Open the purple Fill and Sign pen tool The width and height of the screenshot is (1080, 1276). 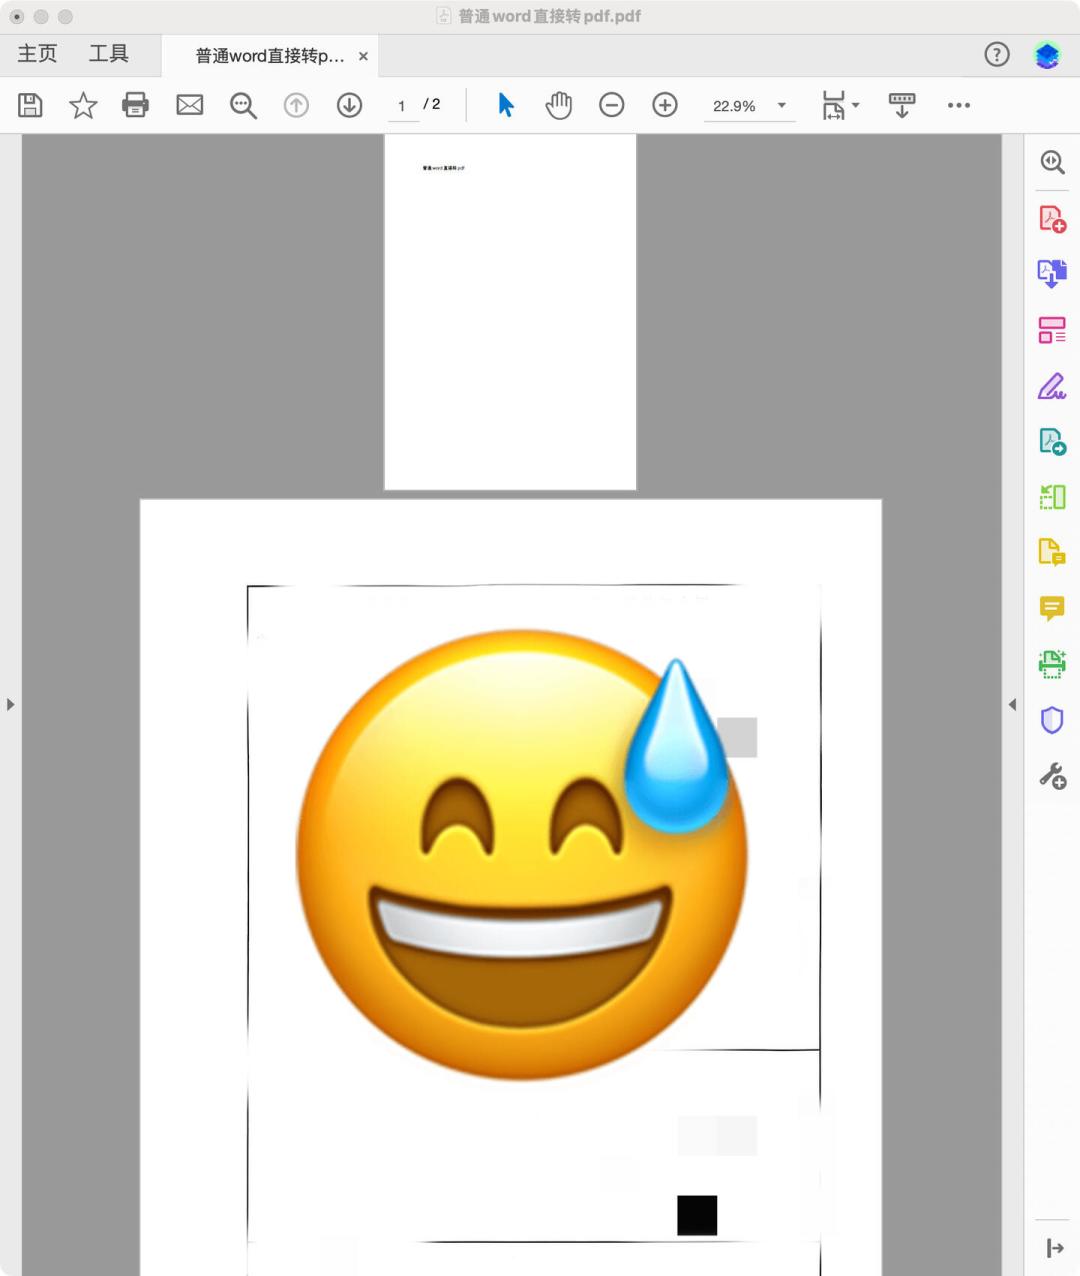pyautogui.click(x=1052, y=386)
